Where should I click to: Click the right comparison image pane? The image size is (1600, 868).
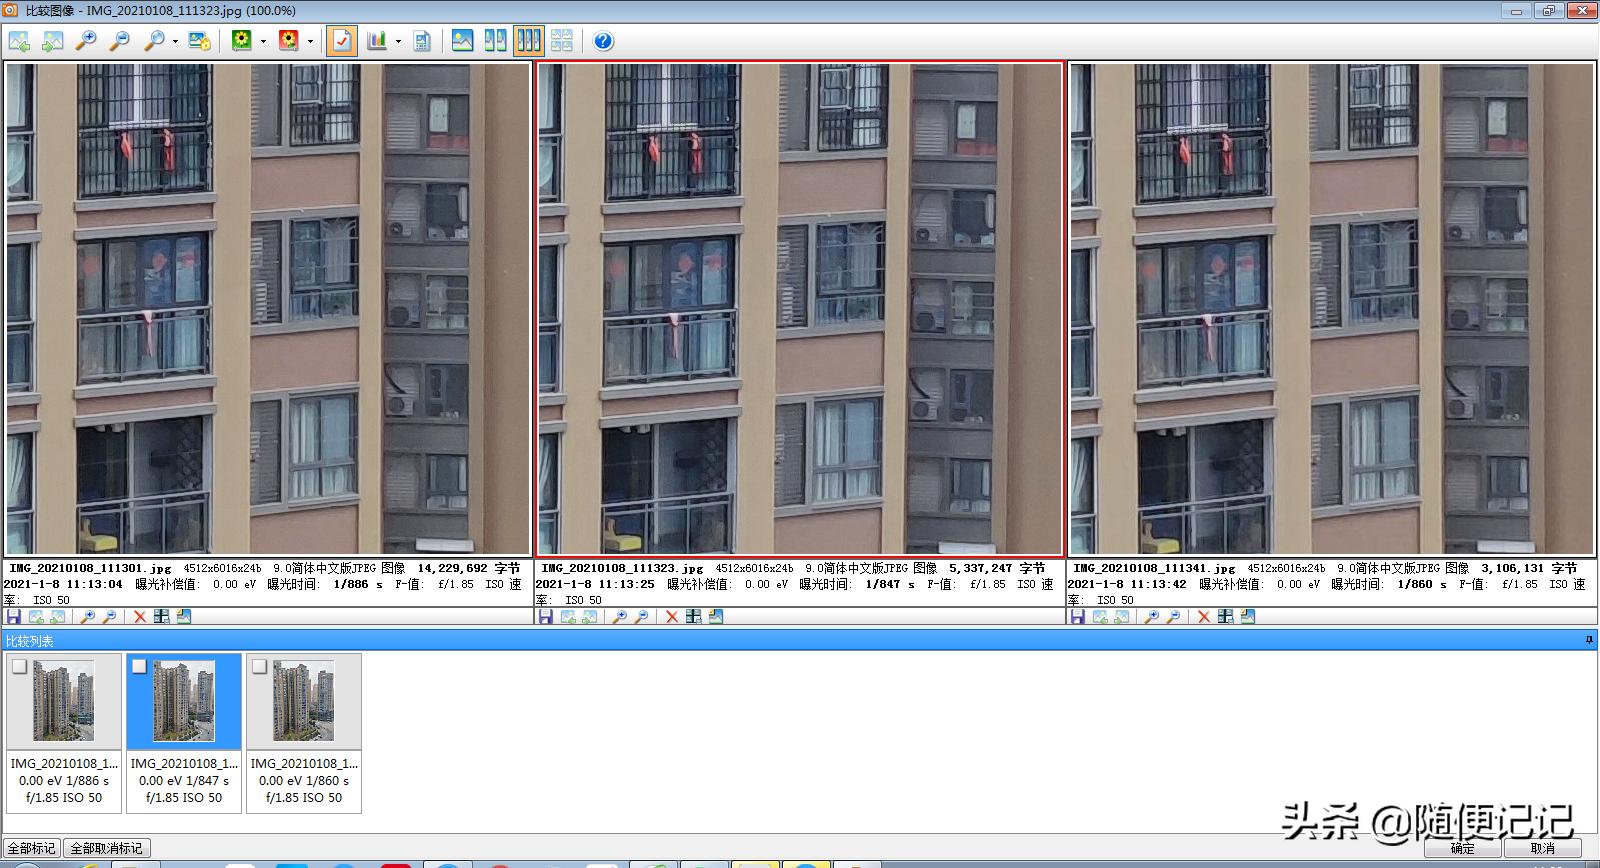(x=1332, y=308)
